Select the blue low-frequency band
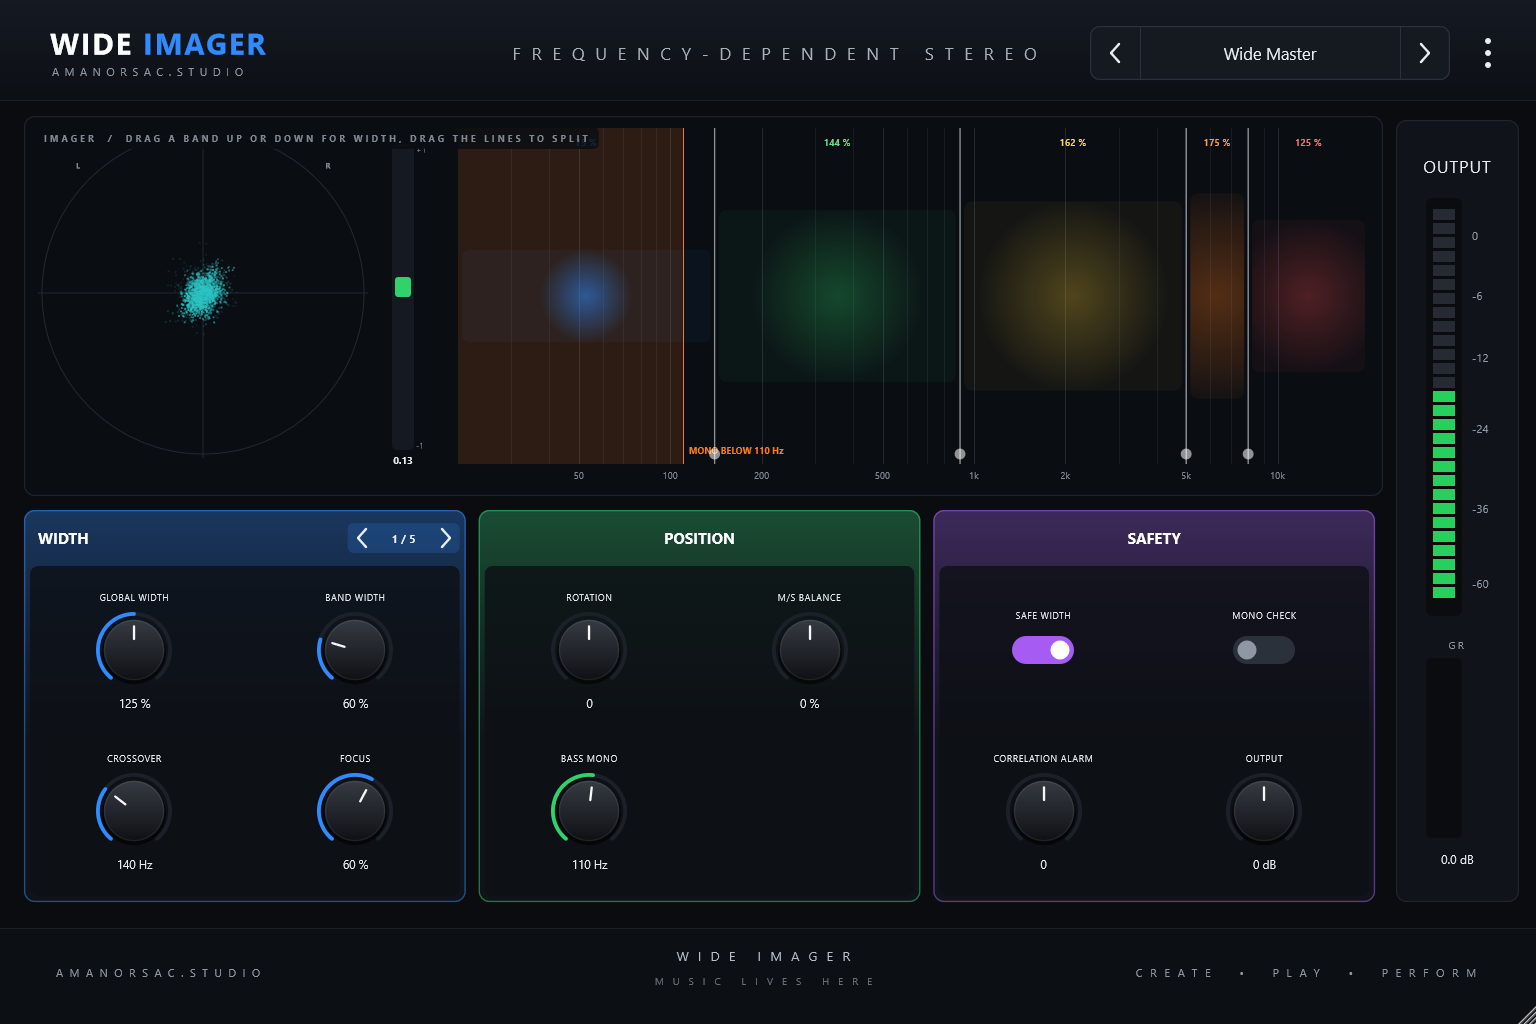The width and height of the screenshot is (1536, 1024). coord(586,296)
